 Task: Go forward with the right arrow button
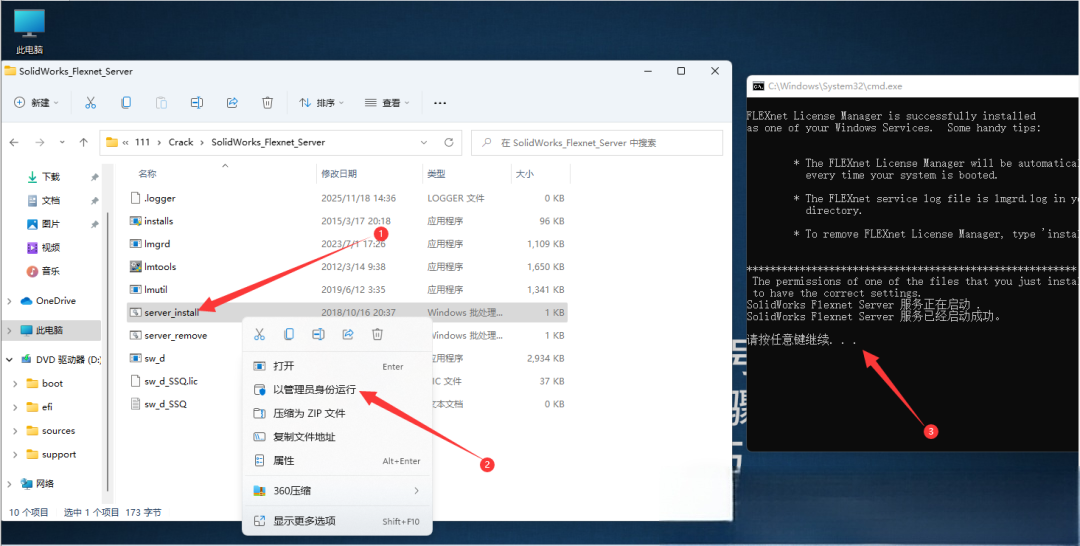(39, 143)
